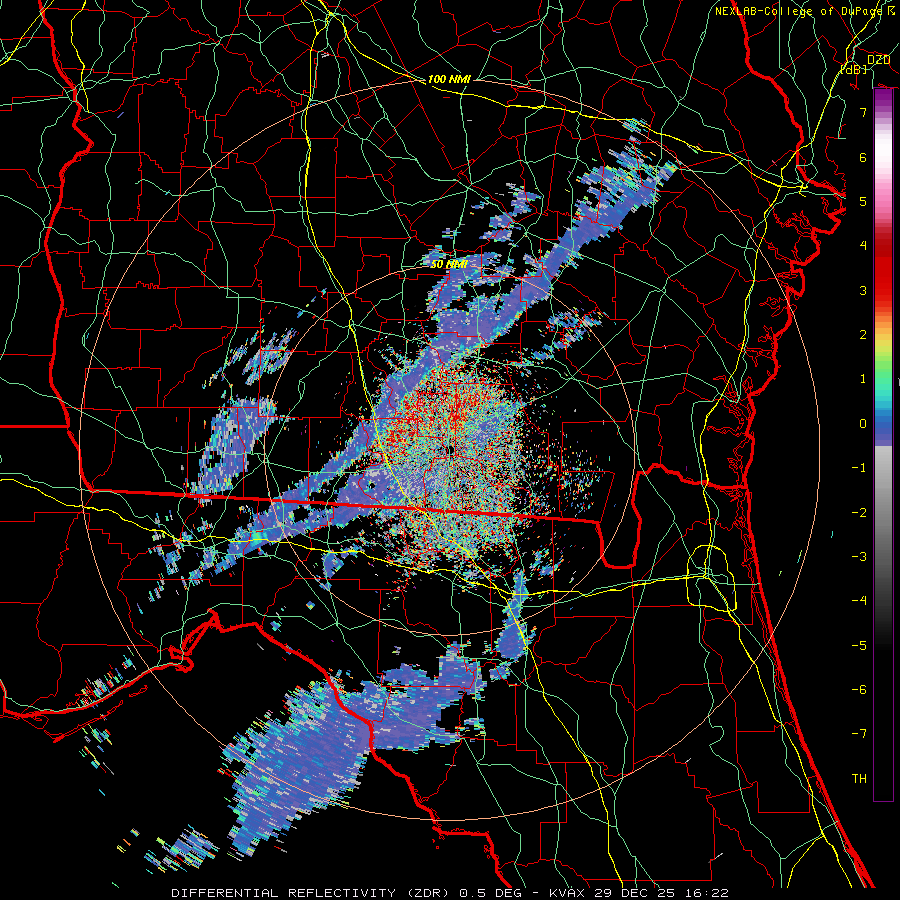Click the 'TH' label on the color scale
Screen dimensions: 900x900
coord(859,779)
